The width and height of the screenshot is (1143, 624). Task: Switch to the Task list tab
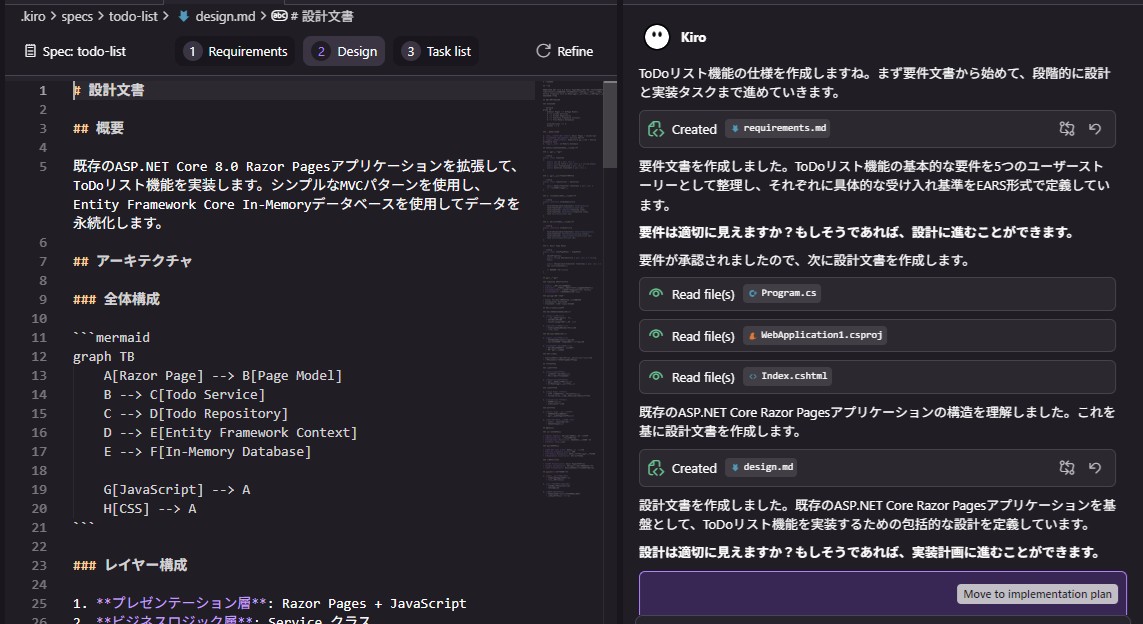point(436,51)
